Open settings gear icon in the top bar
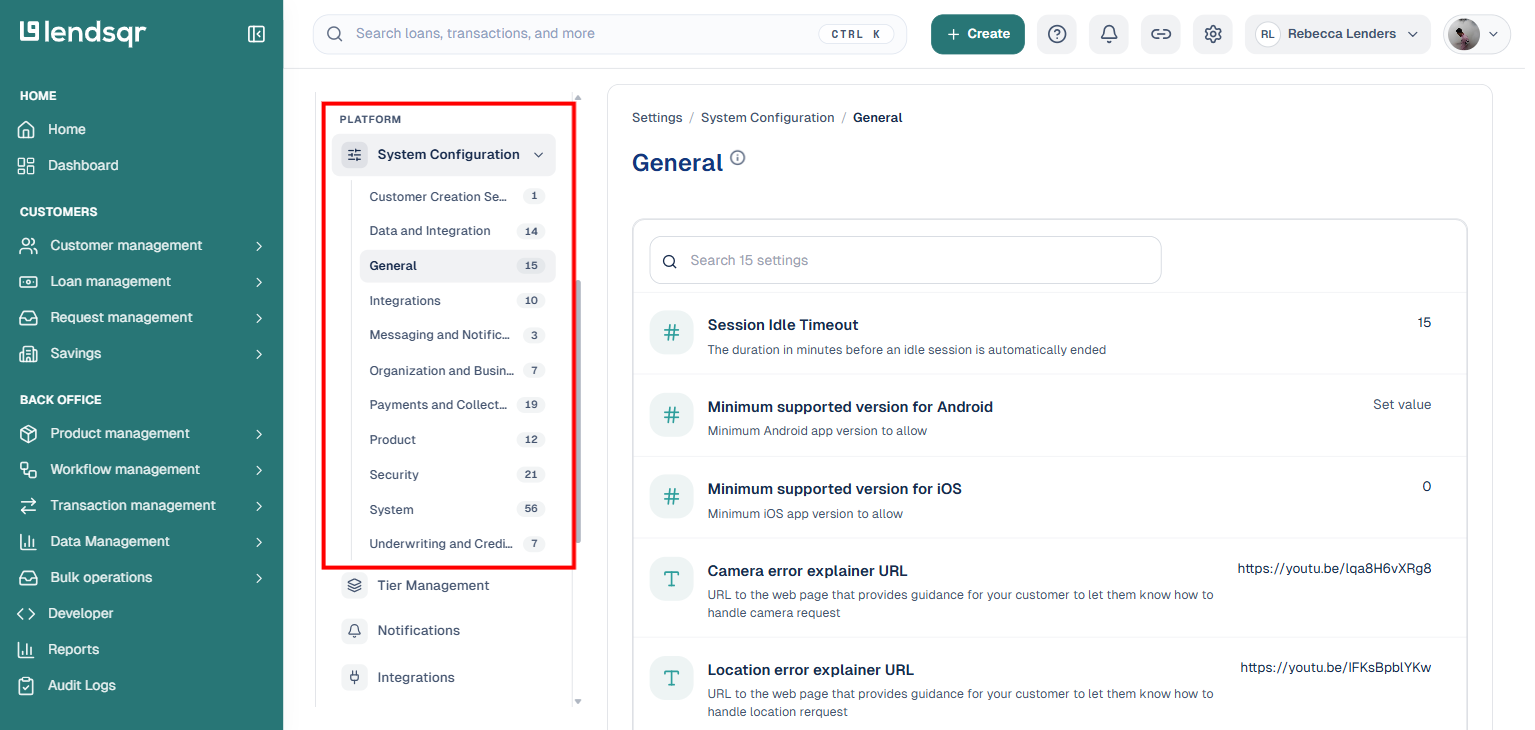This screenshot has width=1535, height=730. click(x=1213, y=34)
